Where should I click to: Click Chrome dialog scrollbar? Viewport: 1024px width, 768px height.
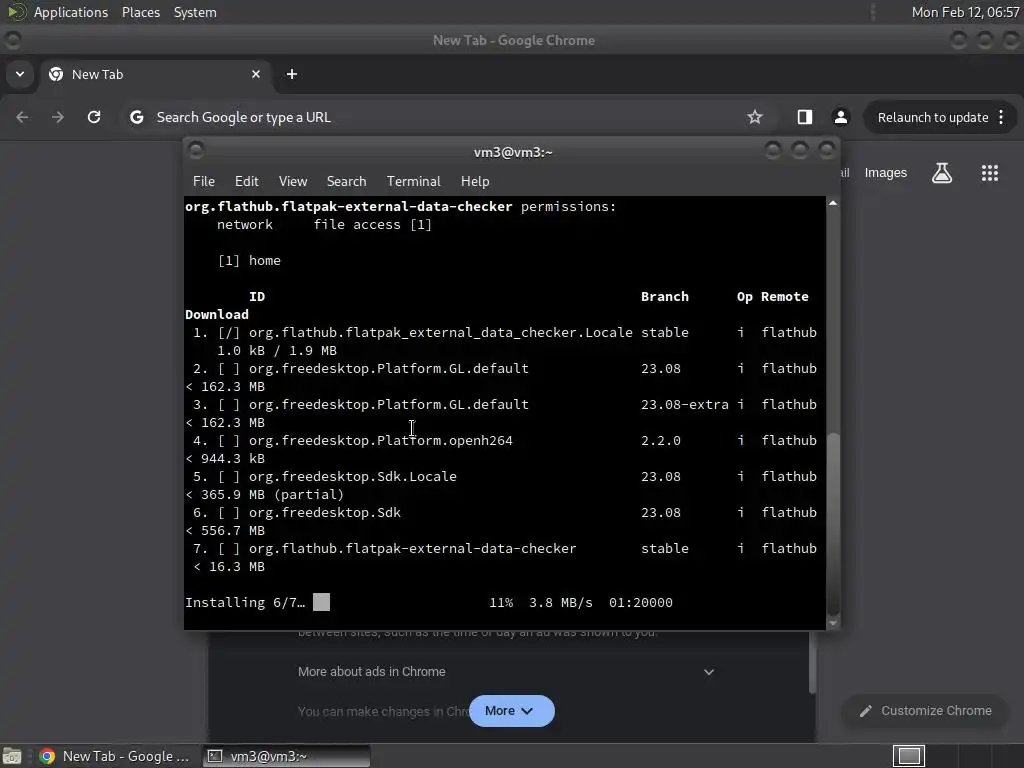click(x=812, y=661)
